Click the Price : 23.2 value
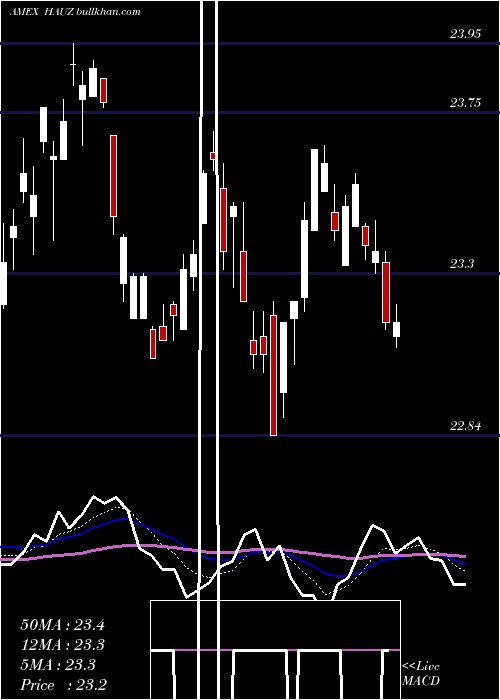500x700 pixels. (63, 685)
